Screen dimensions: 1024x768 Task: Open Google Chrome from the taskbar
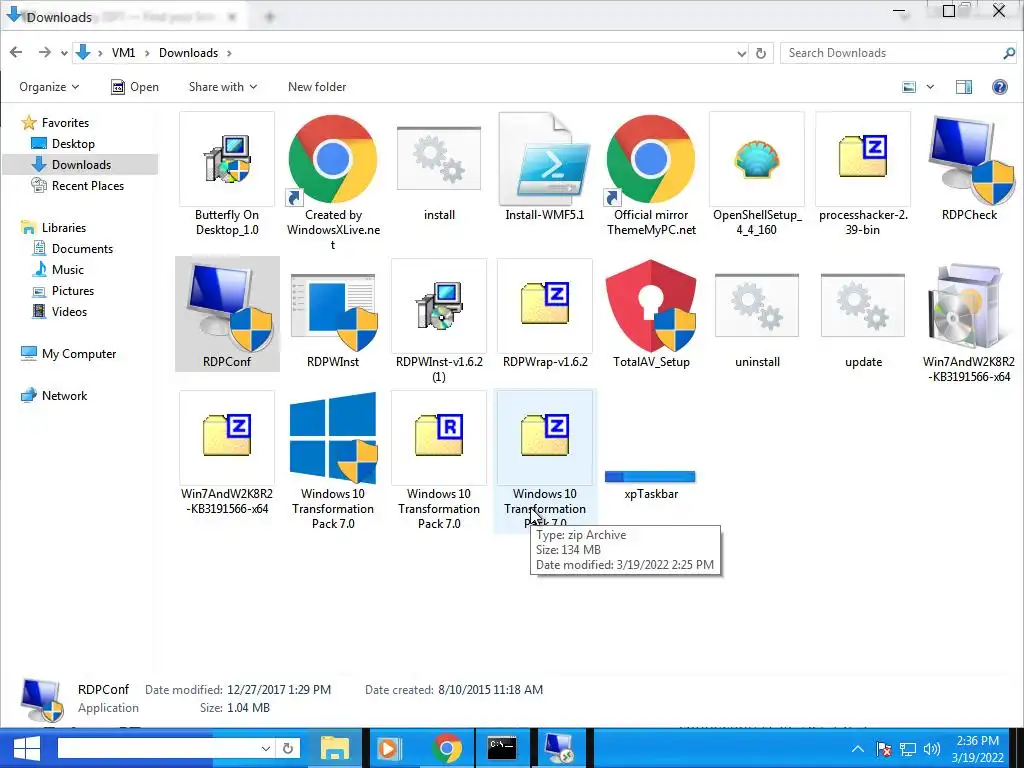(x=447, y=748)
